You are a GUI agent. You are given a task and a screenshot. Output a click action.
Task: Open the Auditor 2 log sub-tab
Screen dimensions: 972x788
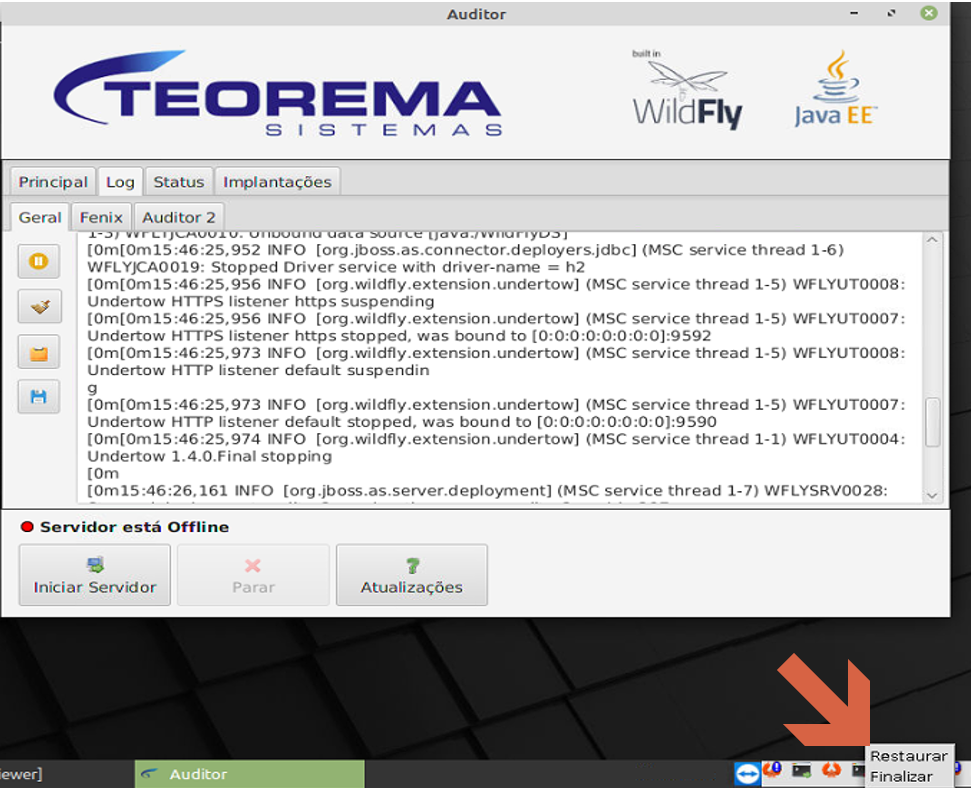(x=179, y=218)
